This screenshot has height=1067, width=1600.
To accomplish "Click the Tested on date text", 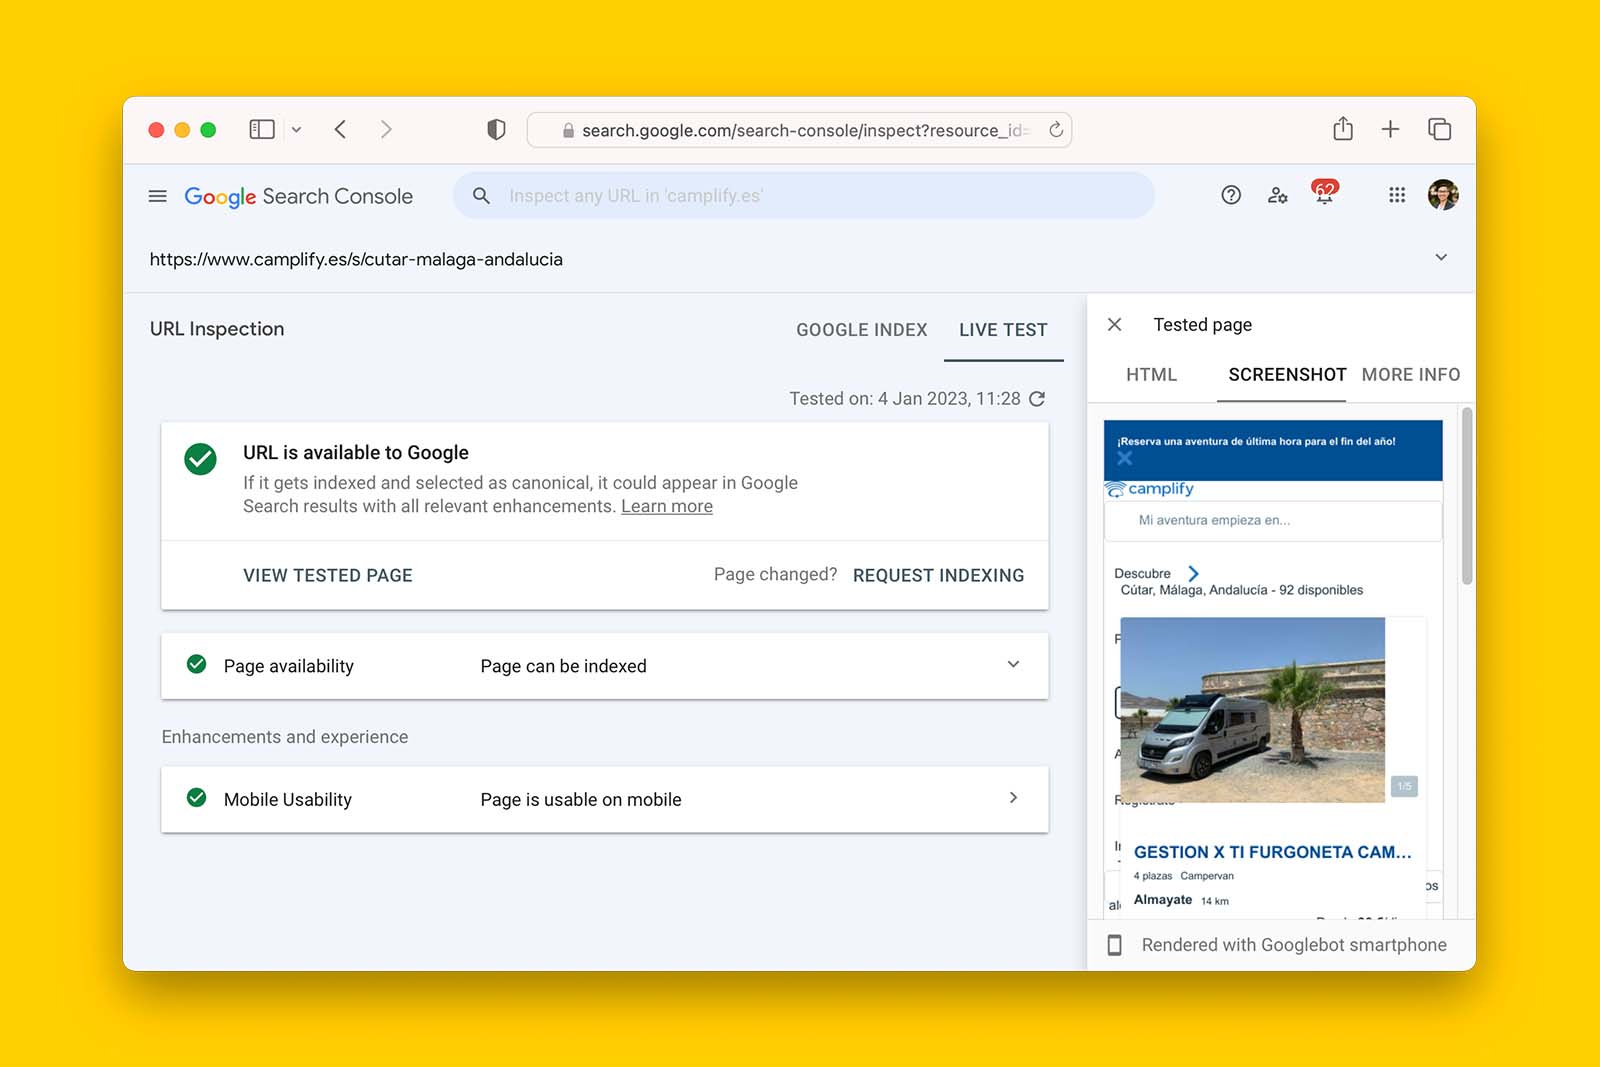I will (x=905, y=398).
